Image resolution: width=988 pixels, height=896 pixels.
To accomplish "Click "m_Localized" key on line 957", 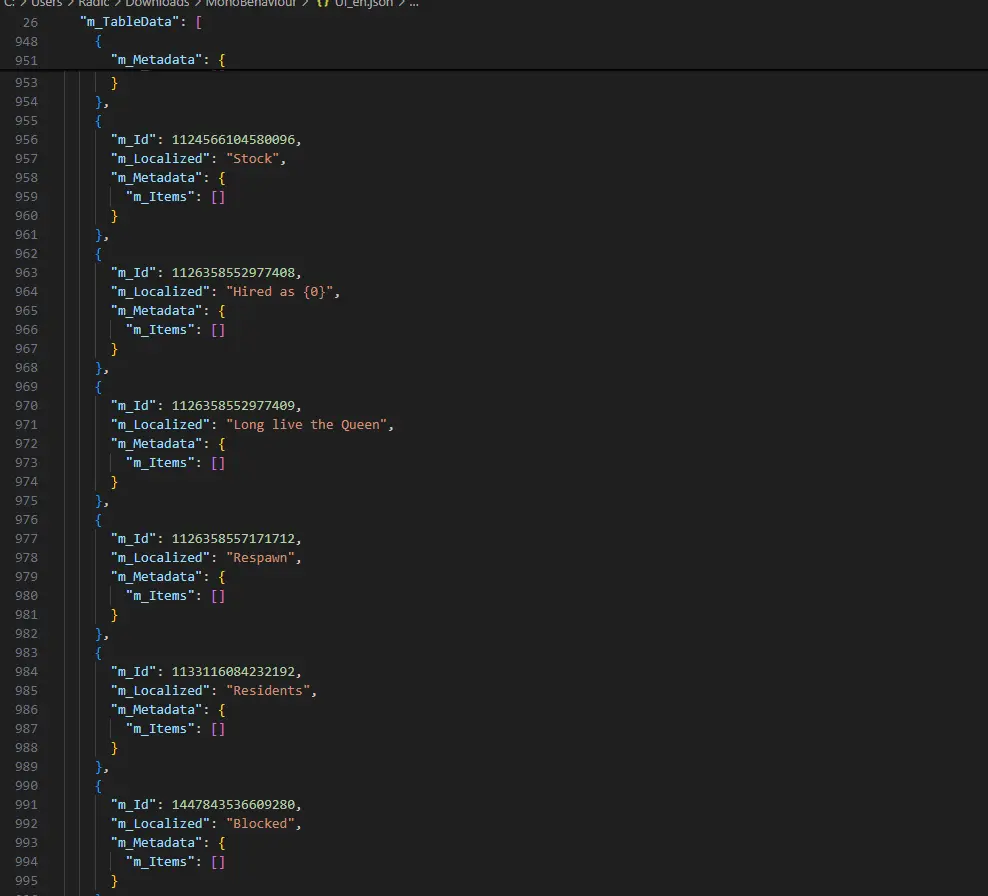I will (x=160, y=159).
